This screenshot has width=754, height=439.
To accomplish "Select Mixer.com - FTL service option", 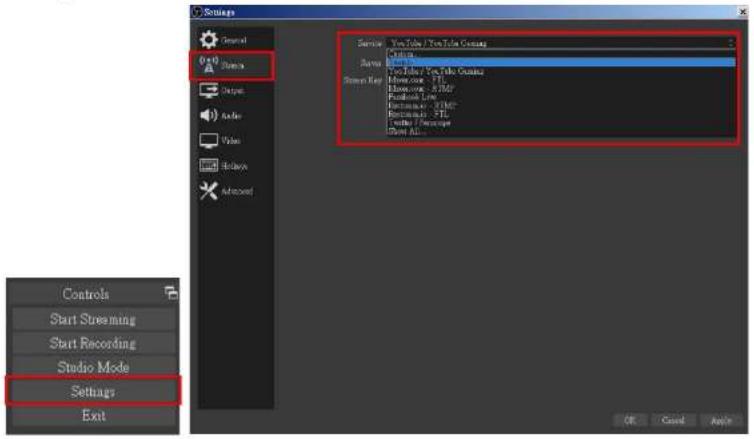I will 561,80.
